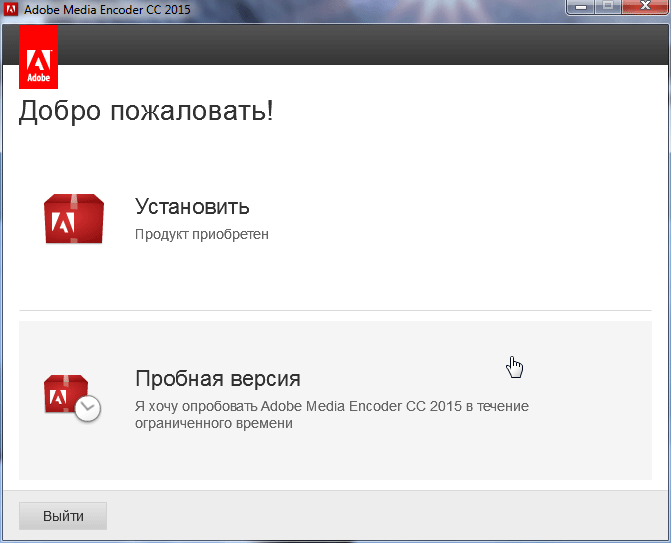Click the package-with-clock trial icon
Viewport: 671px width, 543px height.
pyautogui.click(x=72, y=398)
